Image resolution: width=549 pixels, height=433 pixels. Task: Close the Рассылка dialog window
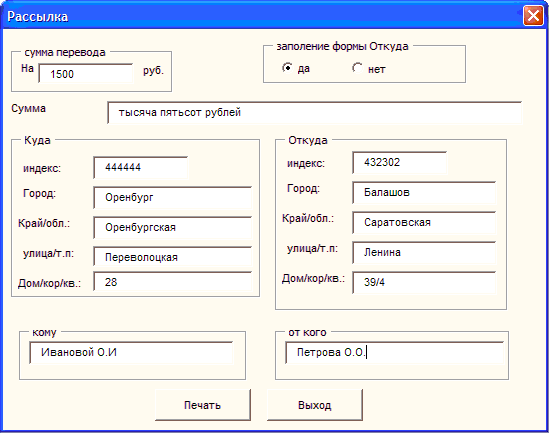533,16
